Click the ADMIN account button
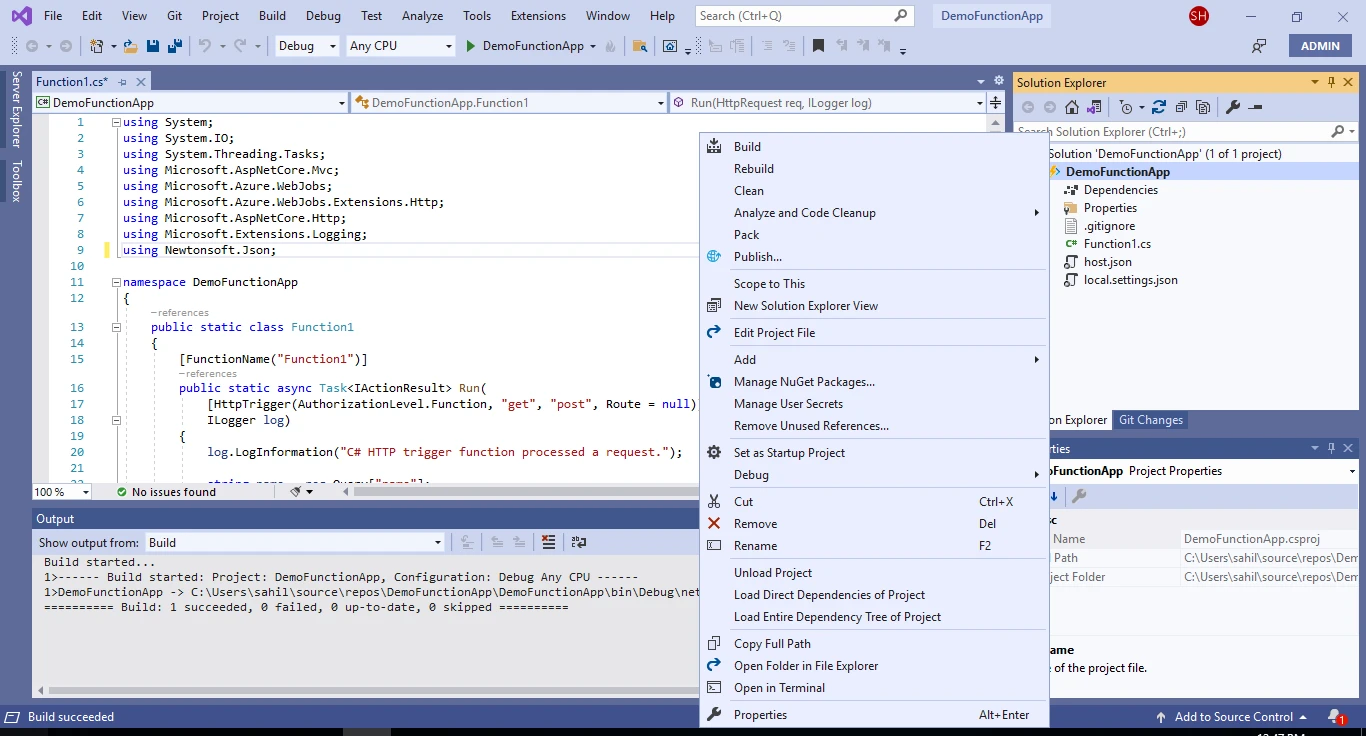Image resolution: width=1366 pixels, height=736 pixels. [1319, 46]
